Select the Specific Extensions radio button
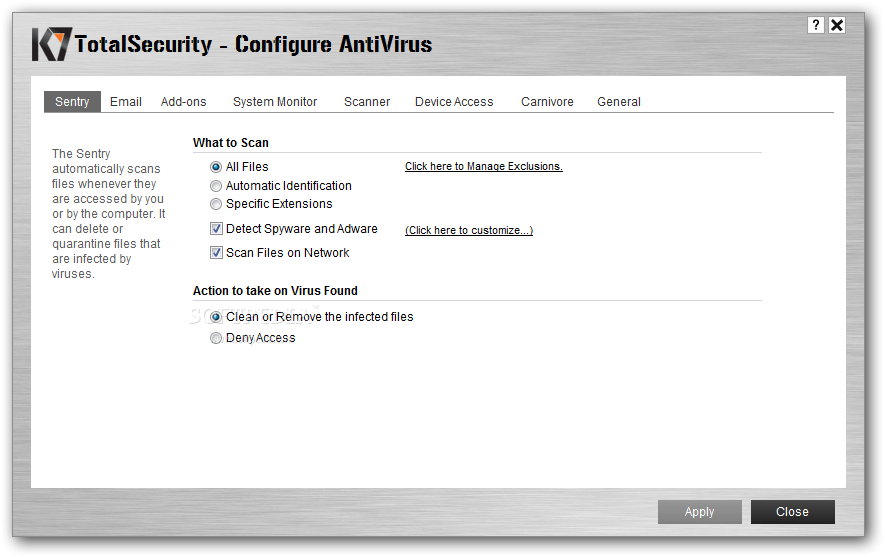The height and width of the screenshot is (557, 885). pyautogui.click(x=216, y=204)
